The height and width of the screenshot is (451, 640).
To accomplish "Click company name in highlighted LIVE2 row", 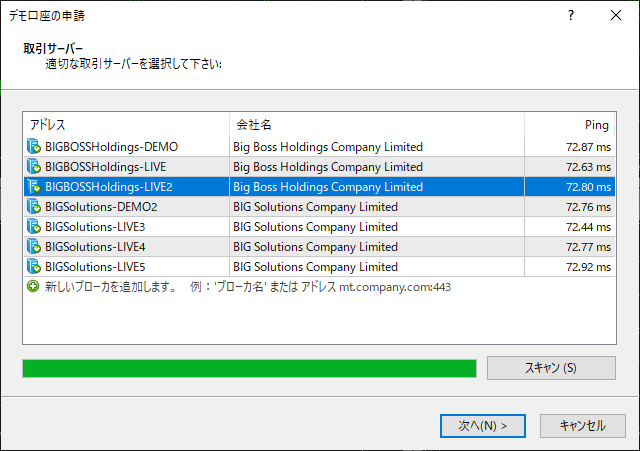I will (328, 187).
